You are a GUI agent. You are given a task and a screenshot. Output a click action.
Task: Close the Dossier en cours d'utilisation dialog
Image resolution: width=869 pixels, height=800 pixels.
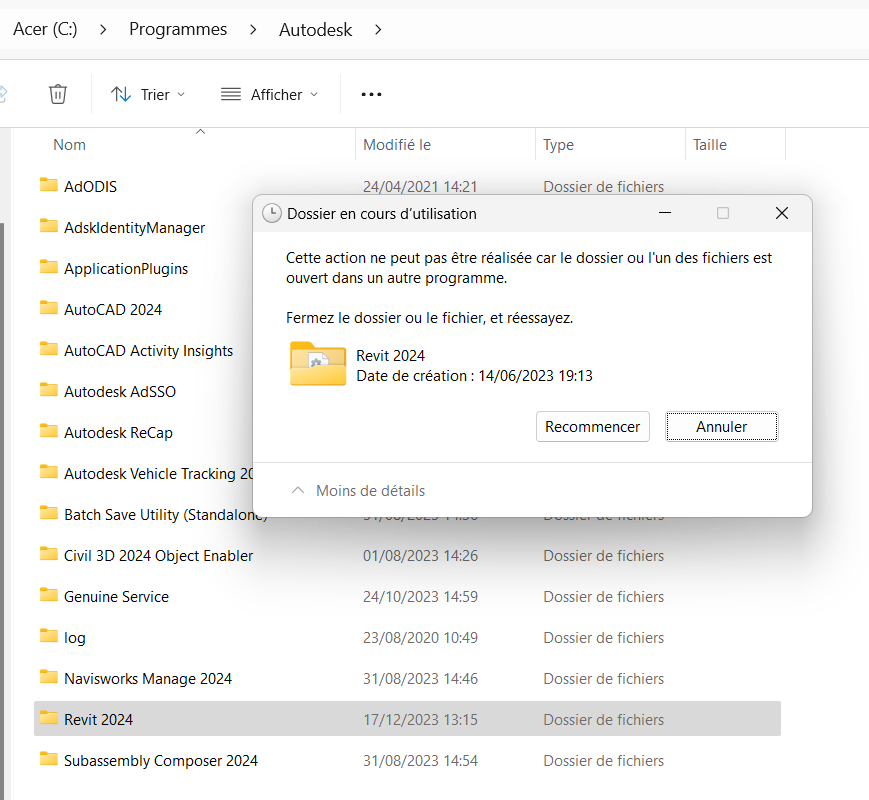point(781,213)
